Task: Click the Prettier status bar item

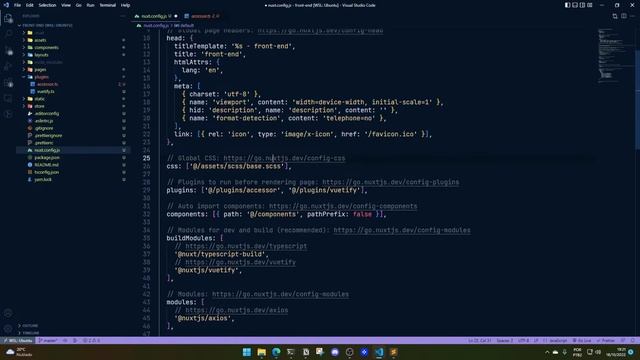Action: (606, 340)
